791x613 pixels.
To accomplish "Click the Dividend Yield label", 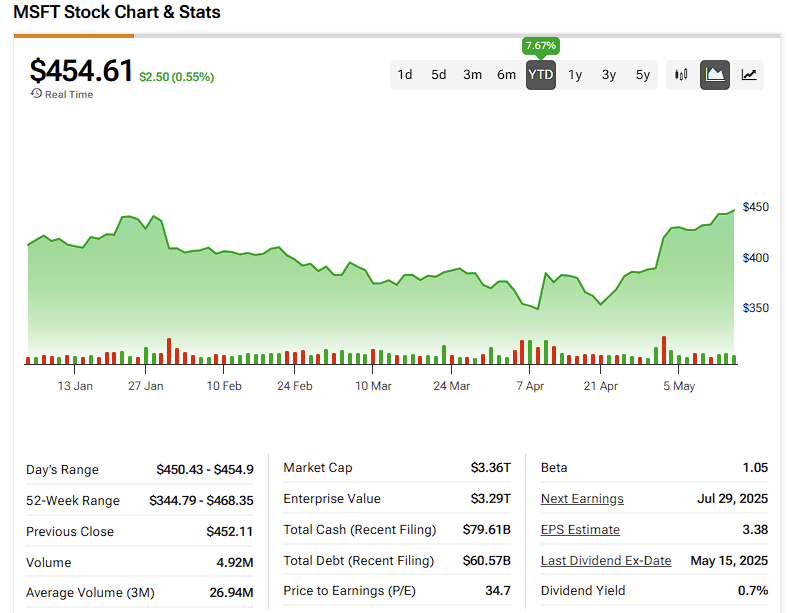I will [583, 590].
